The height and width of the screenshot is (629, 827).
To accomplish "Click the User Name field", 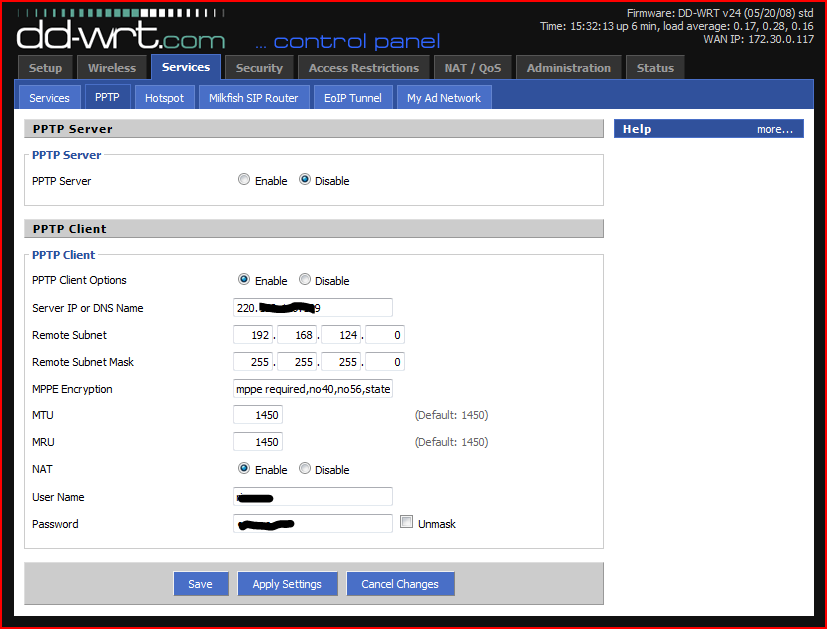I will click(x=313, y=497).
